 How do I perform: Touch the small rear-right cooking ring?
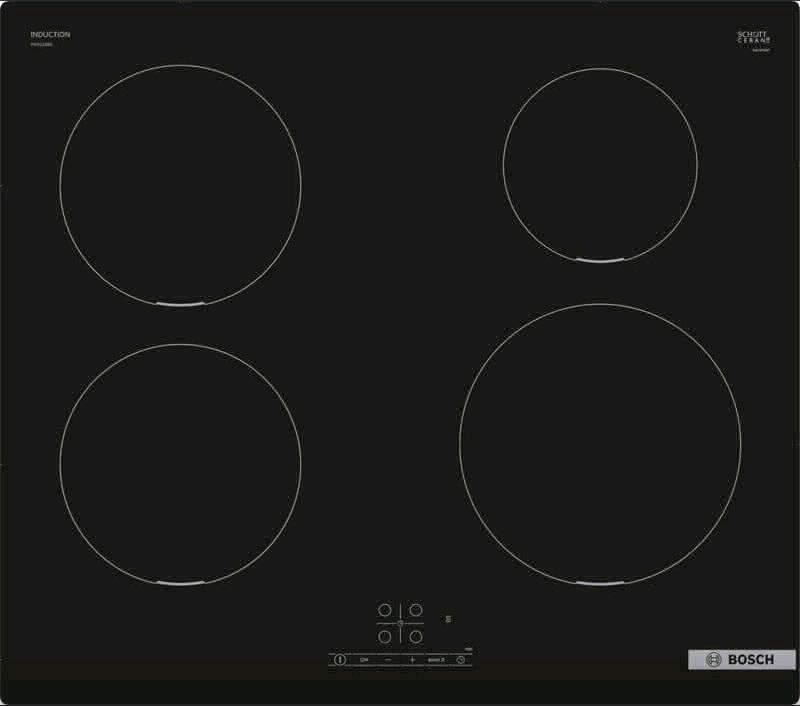click(x=600, y=165)
